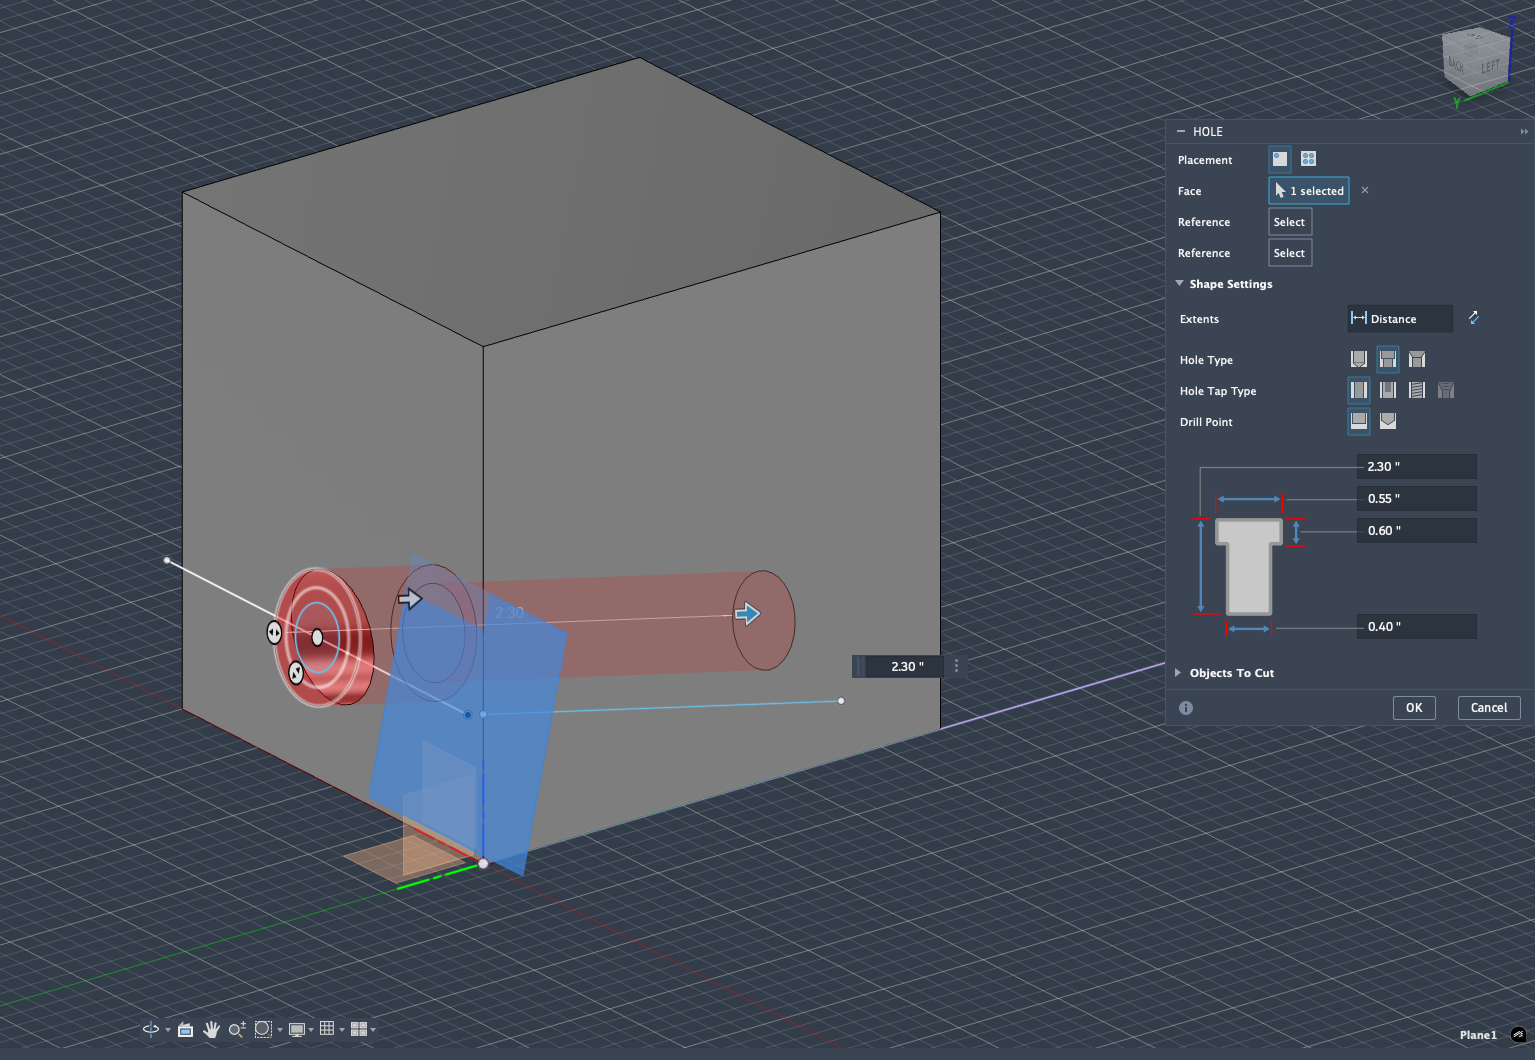Cancel the Hole command
Screen dimensions: 1535x1060
1489,707
